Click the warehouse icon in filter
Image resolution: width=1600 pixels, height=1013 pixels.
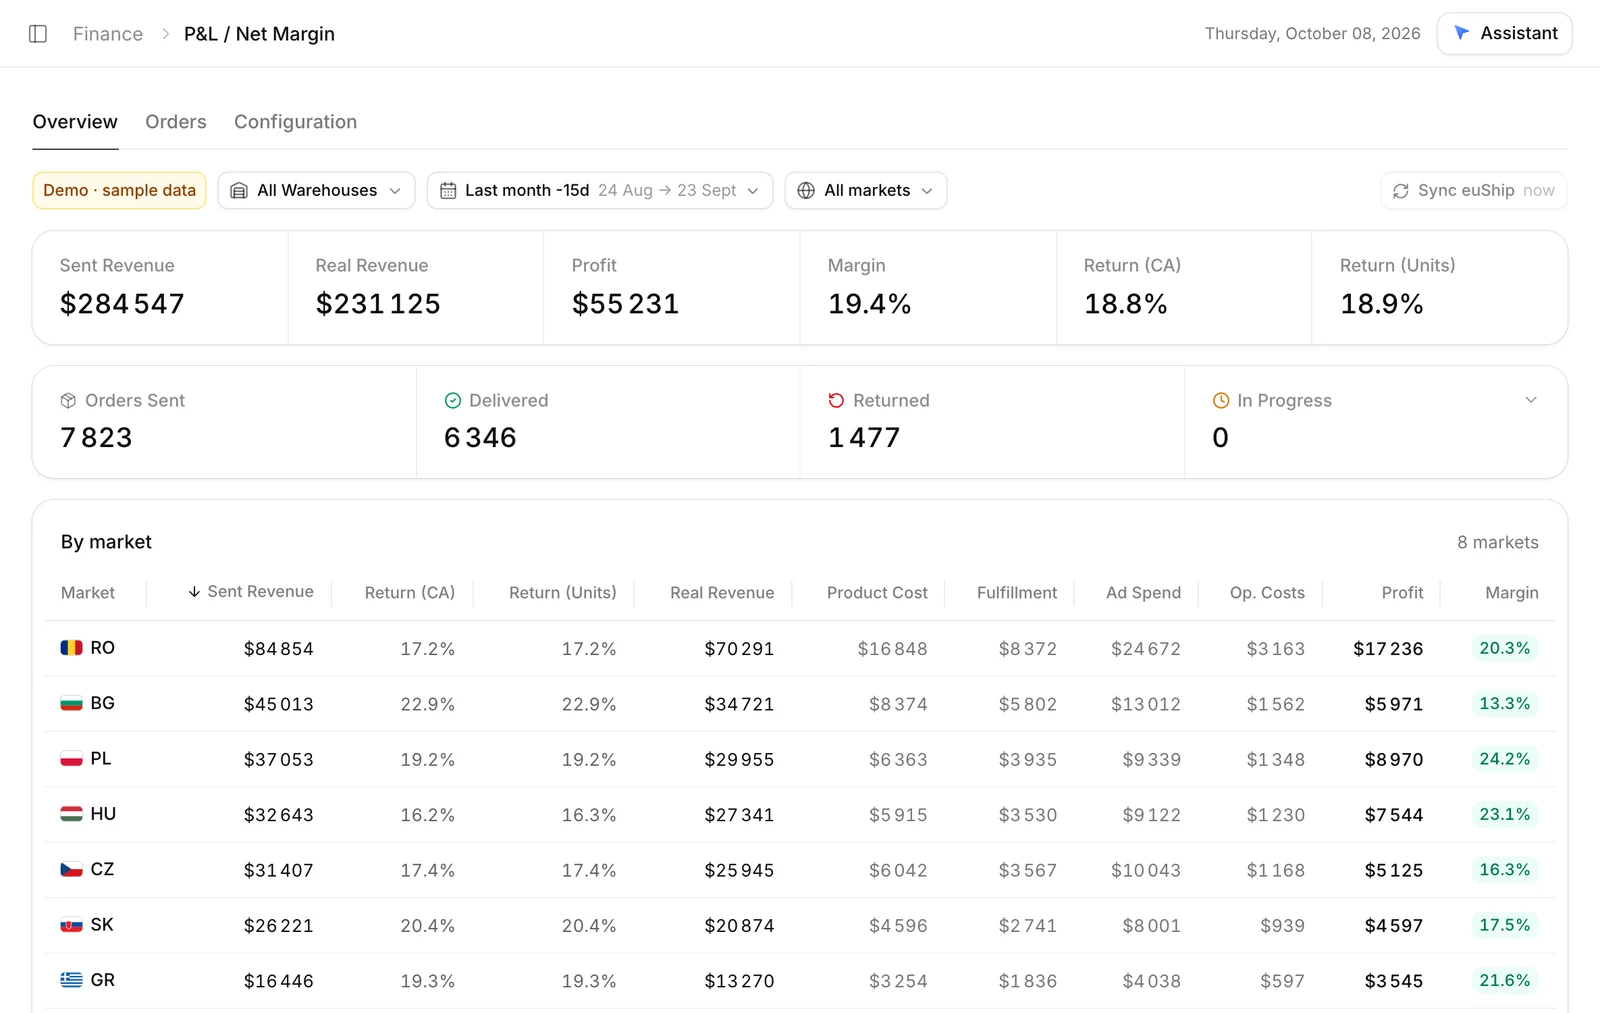coord(239,191)
